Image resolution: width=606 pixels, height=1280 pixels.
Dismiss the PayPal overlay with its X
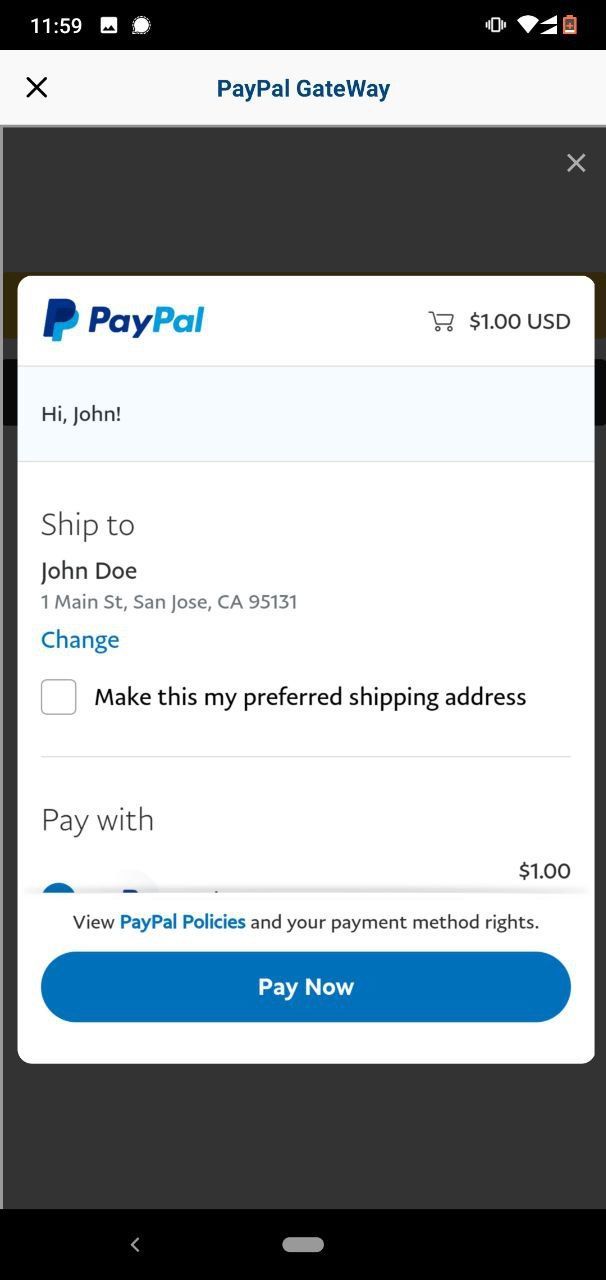point(576,162)
